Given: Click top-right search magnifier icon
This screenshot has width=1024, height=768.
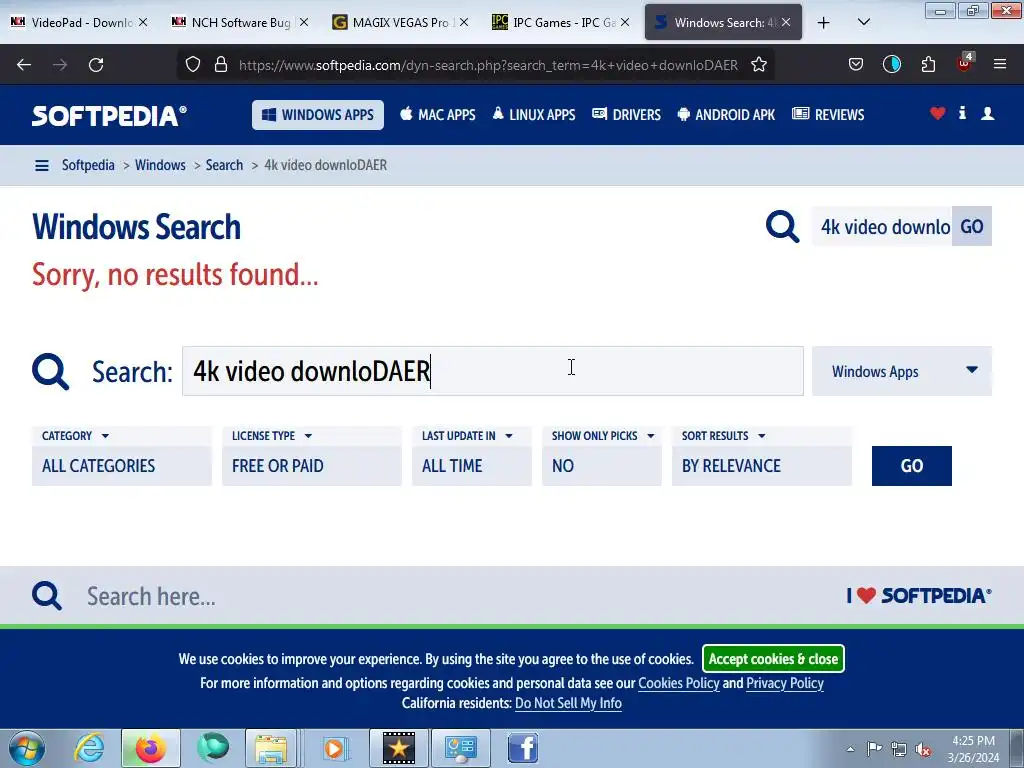Looking at the screenshot, I should point(782,227).
